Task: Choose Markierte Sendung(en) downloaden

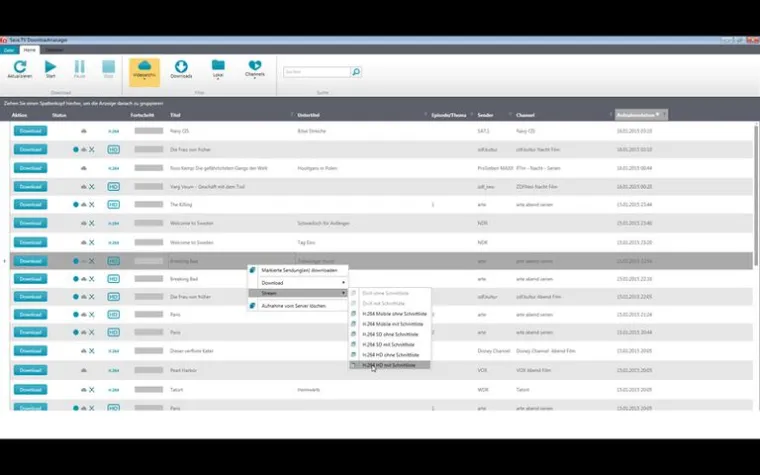Action: pos(297,270)
